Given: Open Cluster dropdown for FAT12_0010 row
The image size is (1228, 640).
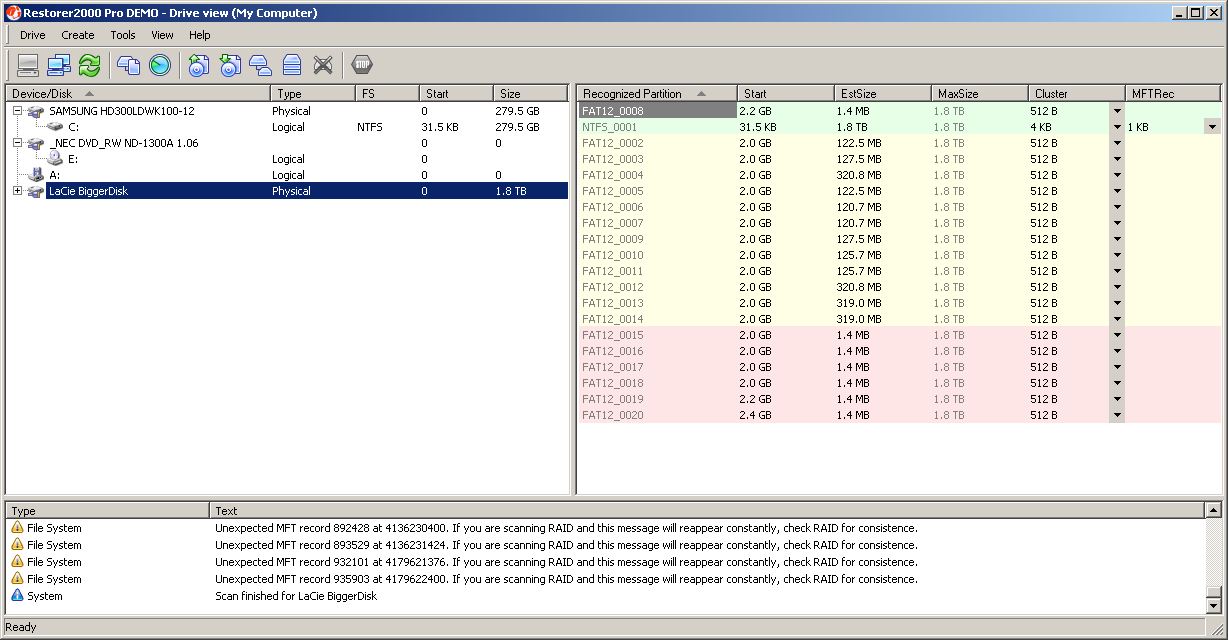Looking at the screenshot, I should [1117, 255].
